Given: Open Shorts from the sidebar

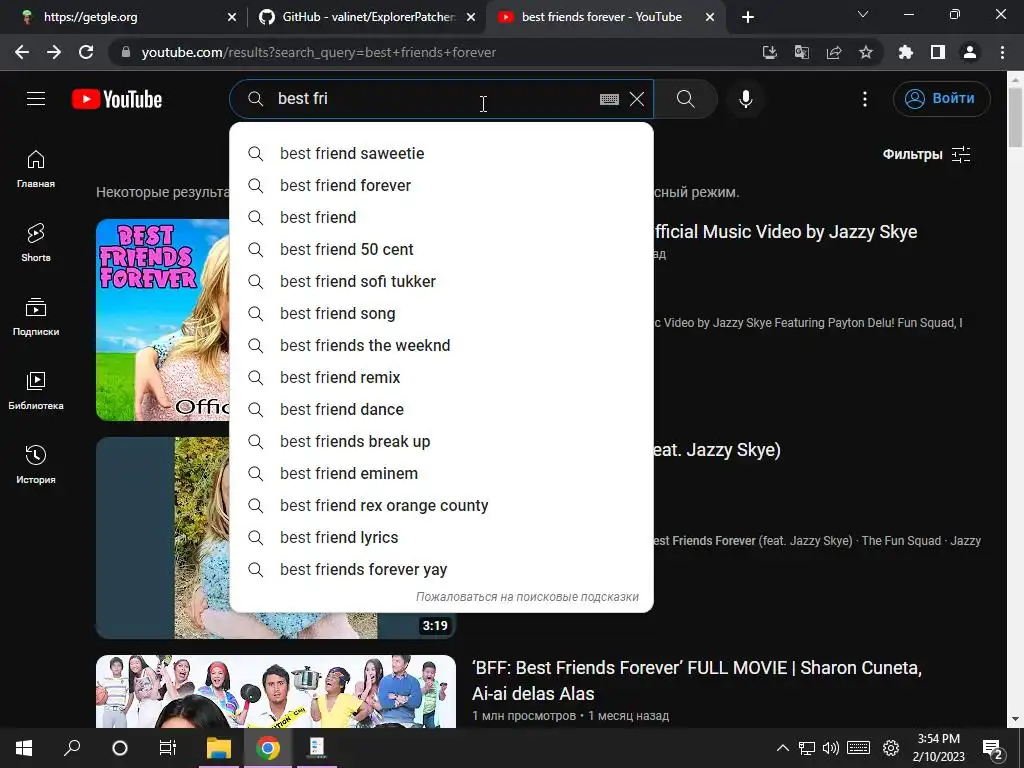Looking at the screenshot, I should click(x=36, y=243).
